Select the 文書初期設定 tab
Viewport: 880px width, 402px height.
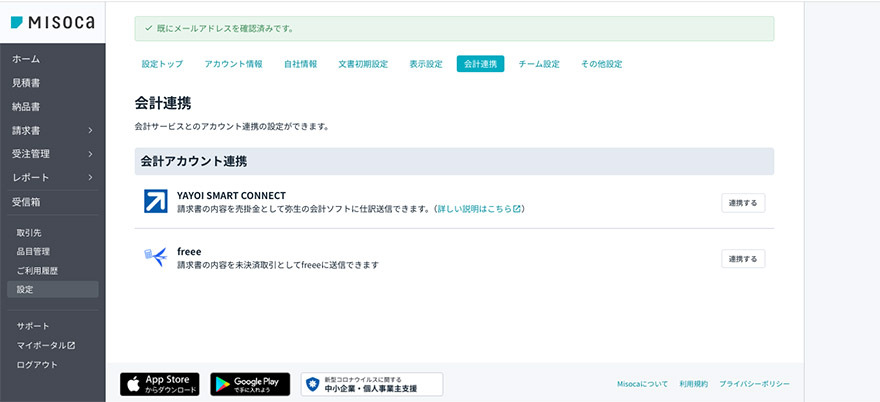tap(363, 64)
